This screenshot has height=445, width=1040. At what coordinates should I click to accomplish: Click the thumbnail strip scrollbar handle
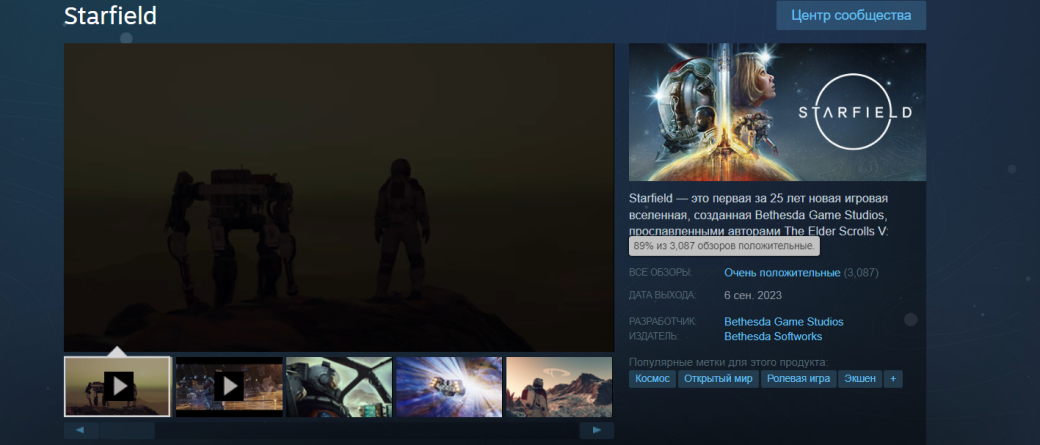[127, 430]
